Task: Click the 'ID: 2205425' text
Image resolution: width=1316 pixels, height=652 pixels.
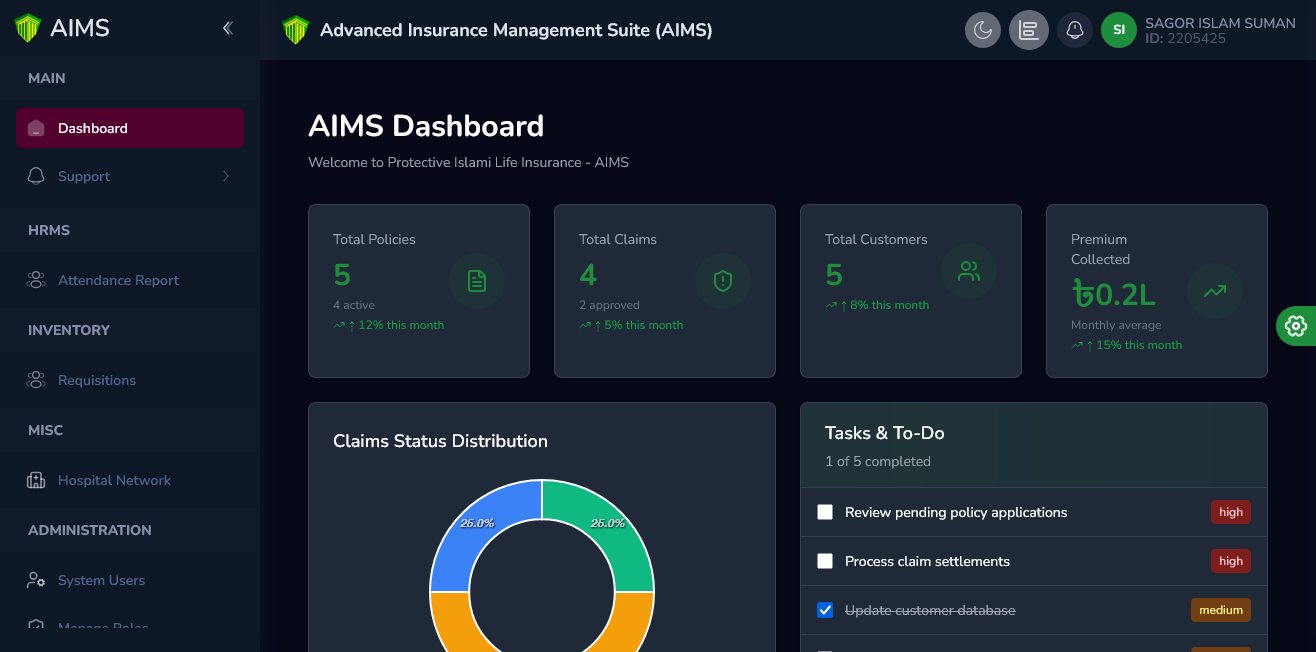Action: pyautogui.click(x=1185, y=39)
